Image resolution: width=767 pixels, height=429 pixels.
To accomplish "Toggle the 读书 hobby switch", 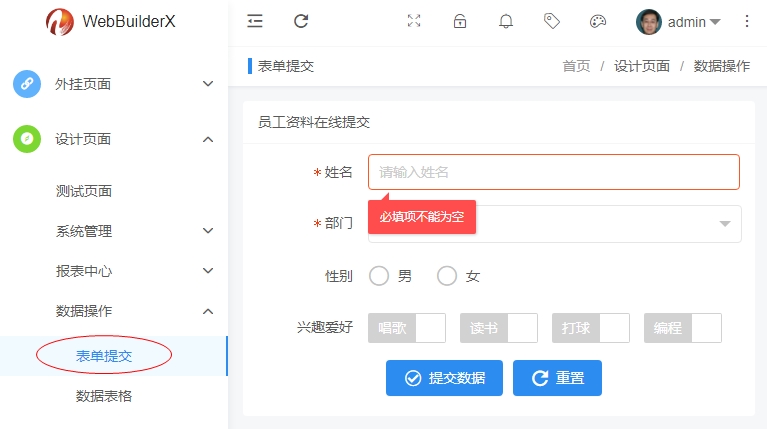I will (499, 328).
